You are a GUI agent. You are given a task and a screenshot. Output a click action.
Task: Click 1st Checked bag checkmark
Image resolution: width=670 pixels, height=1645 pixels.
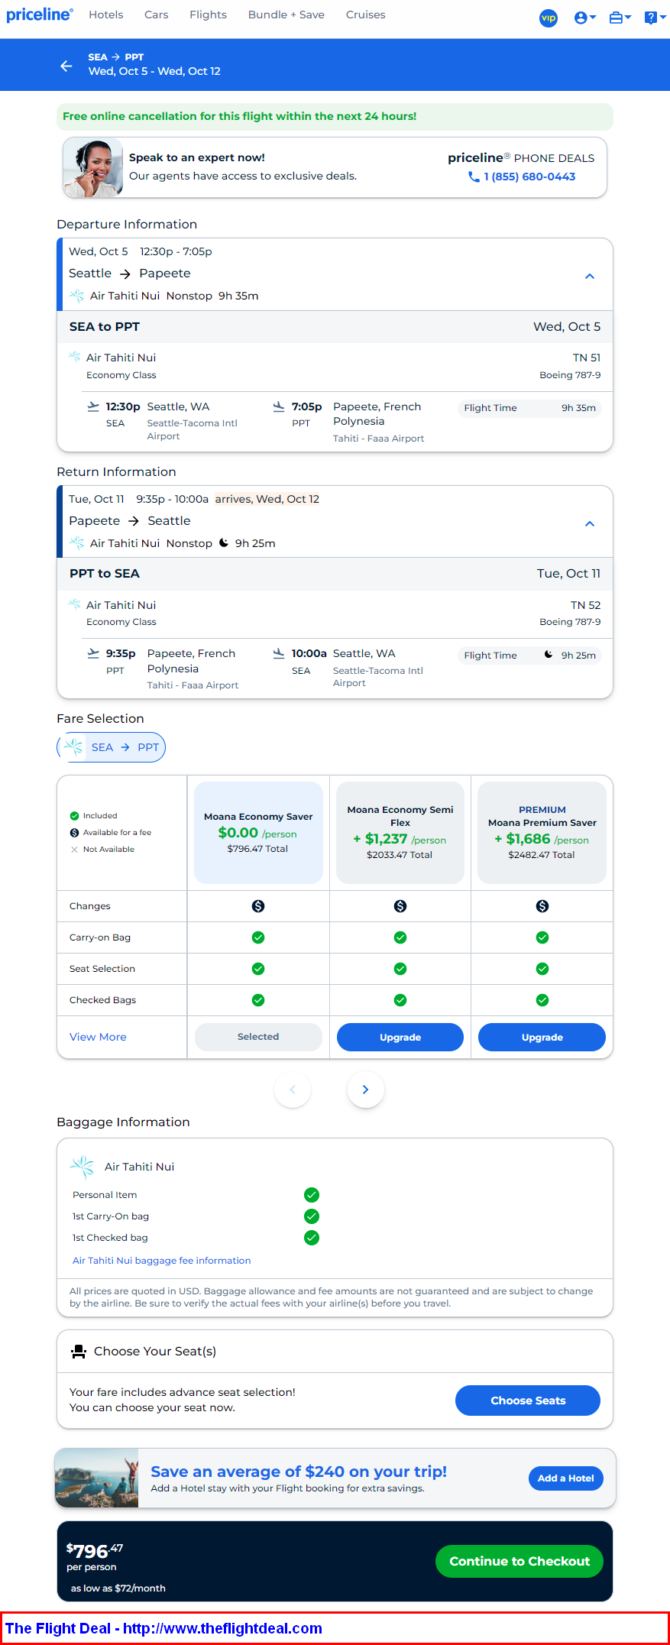coord(312,1238)
